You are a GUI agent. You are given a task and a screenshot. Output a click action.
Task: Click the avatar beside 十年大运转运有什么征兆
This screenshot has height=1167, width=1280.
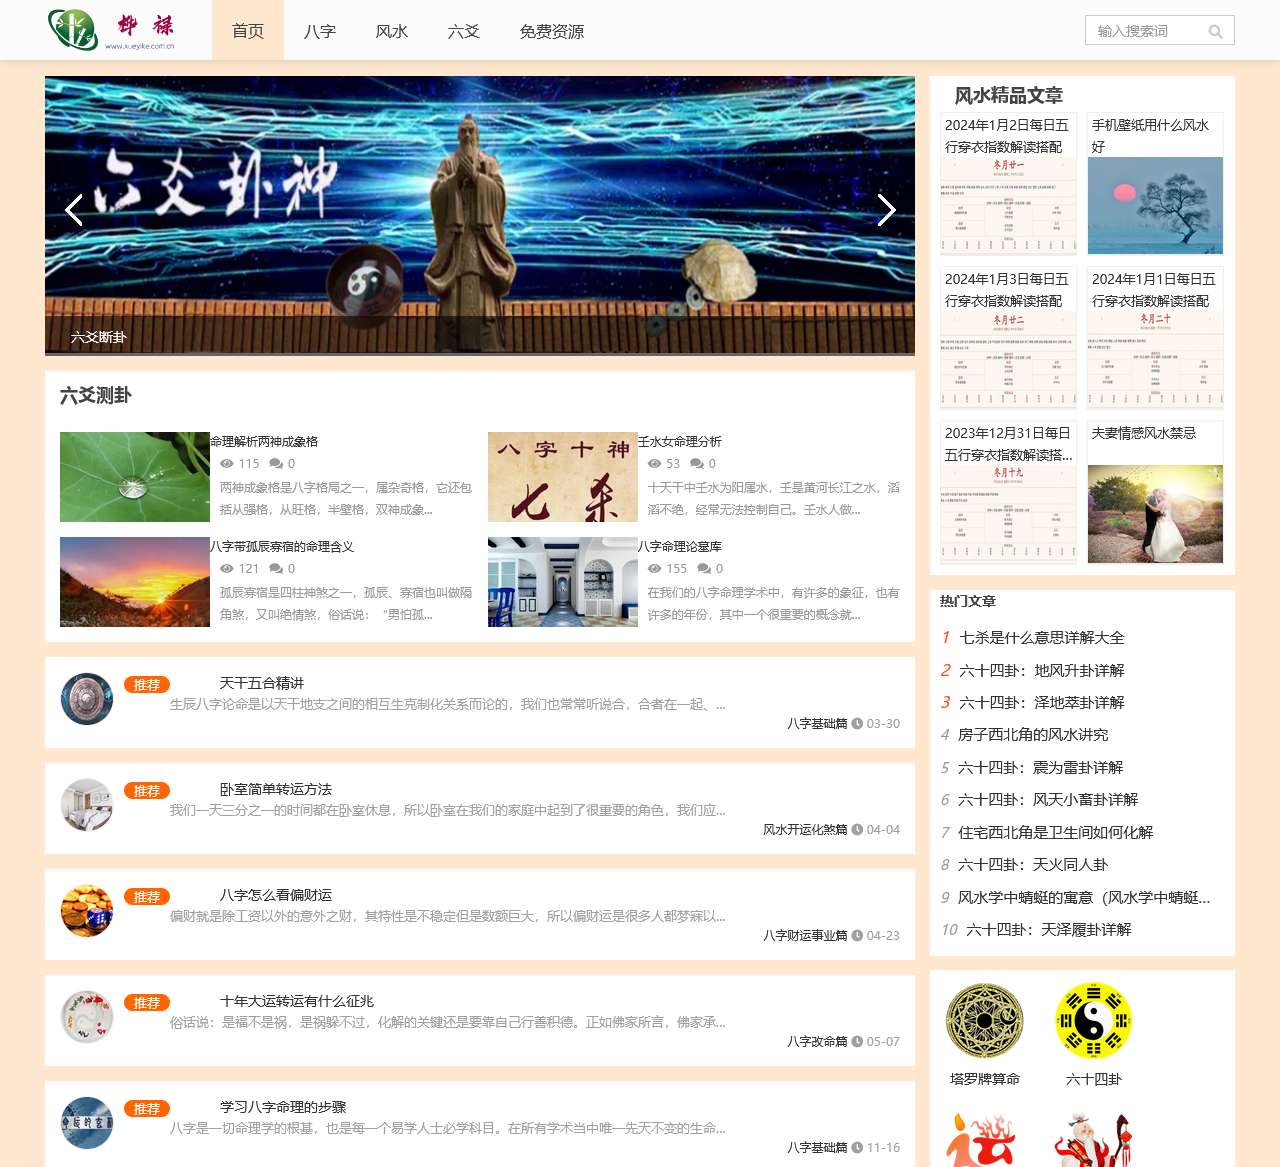[x=87, y=1017]
